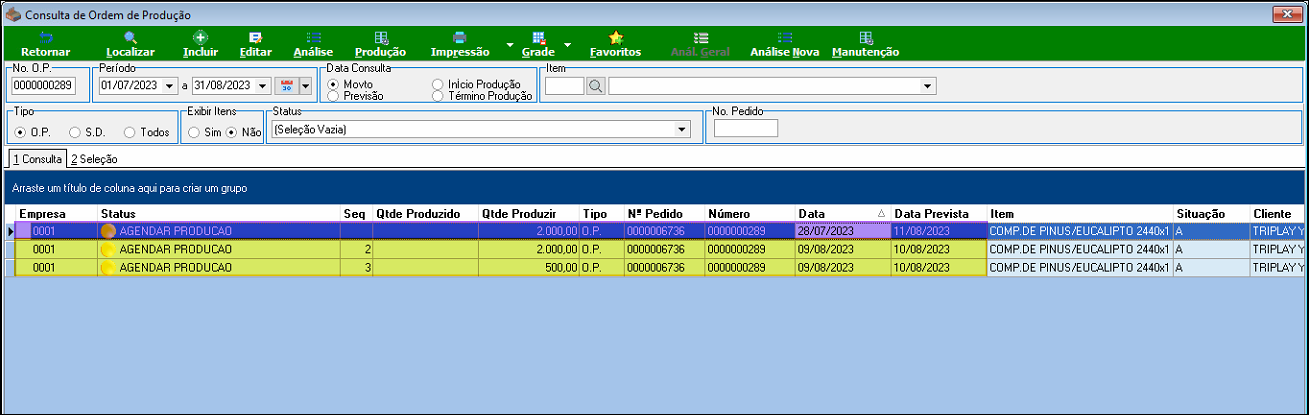Open the 01/07/2023 start date dropdown
The image size is (1309, 415).
click(x=170, y=86)
